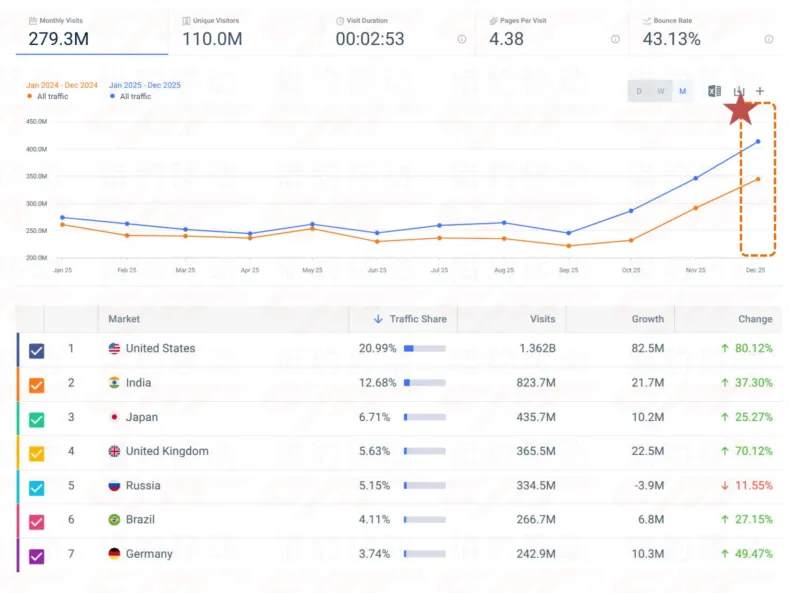Toggle the Brazil pink checkbox

pyautogui.click(x=36, y=522)
